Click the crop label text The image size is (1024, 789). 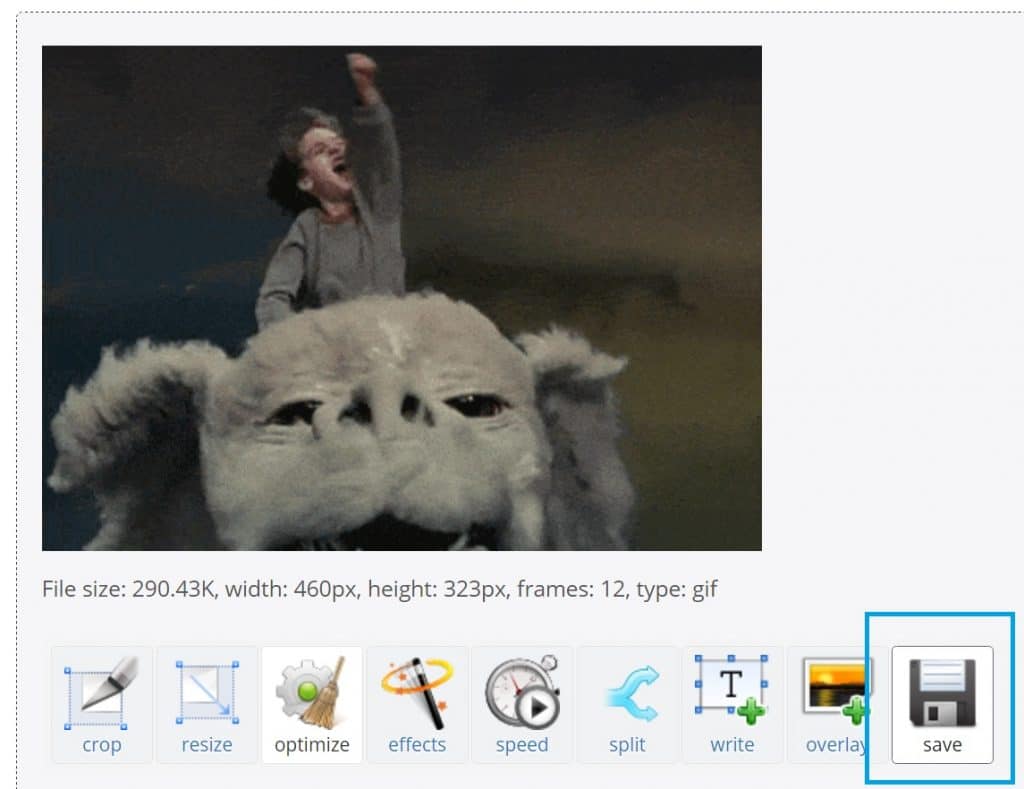coord(100,744)
